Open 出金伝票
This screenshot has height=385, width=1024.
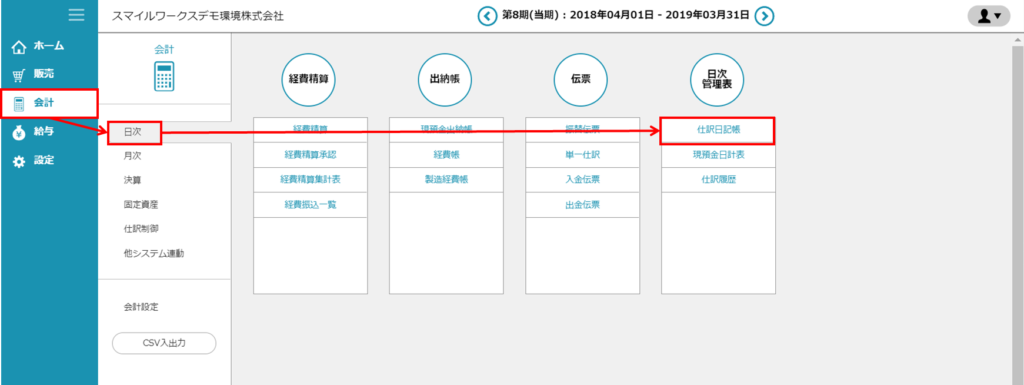(x=582, y=205)
